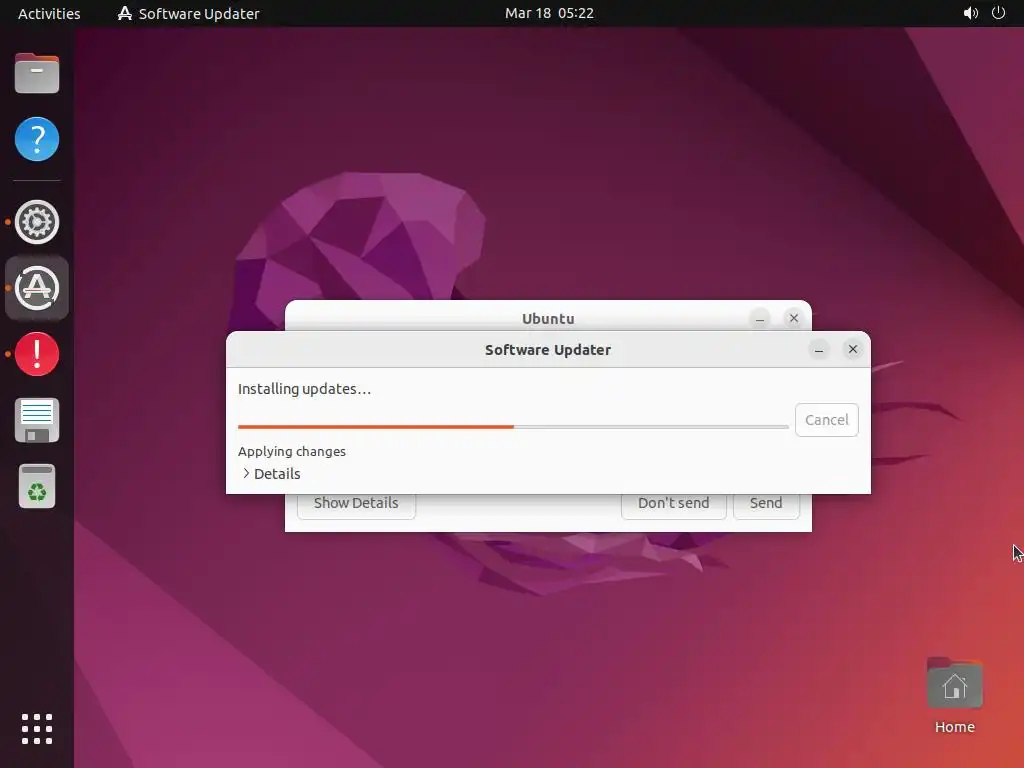Expand the Details section
Screen dimensions: 1024x768
click(270, 473)
